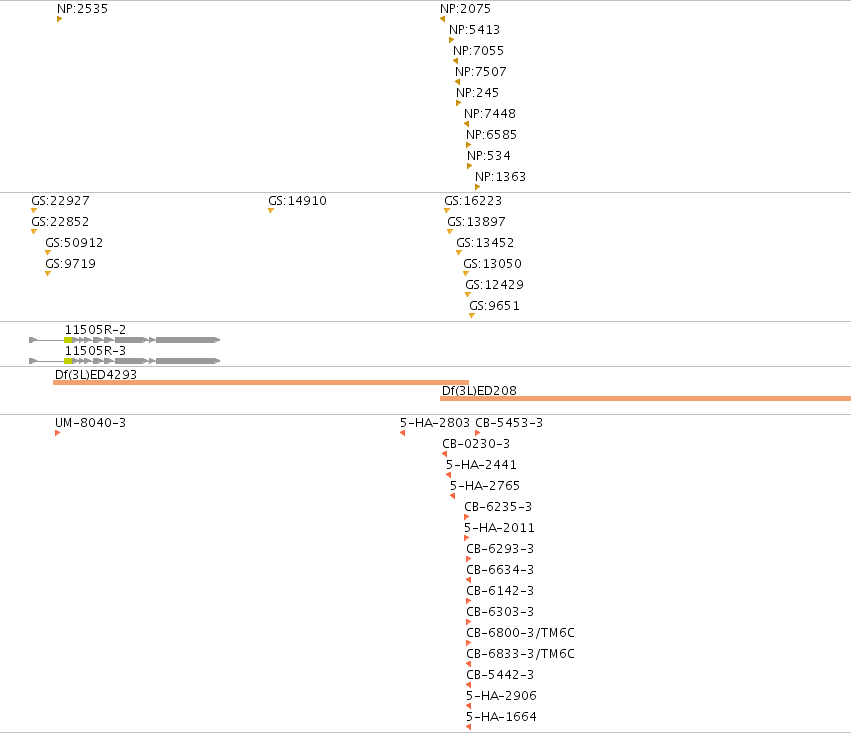Select the CB-6303-3 label
The image size is (851, 733).
tap(500, 612)
